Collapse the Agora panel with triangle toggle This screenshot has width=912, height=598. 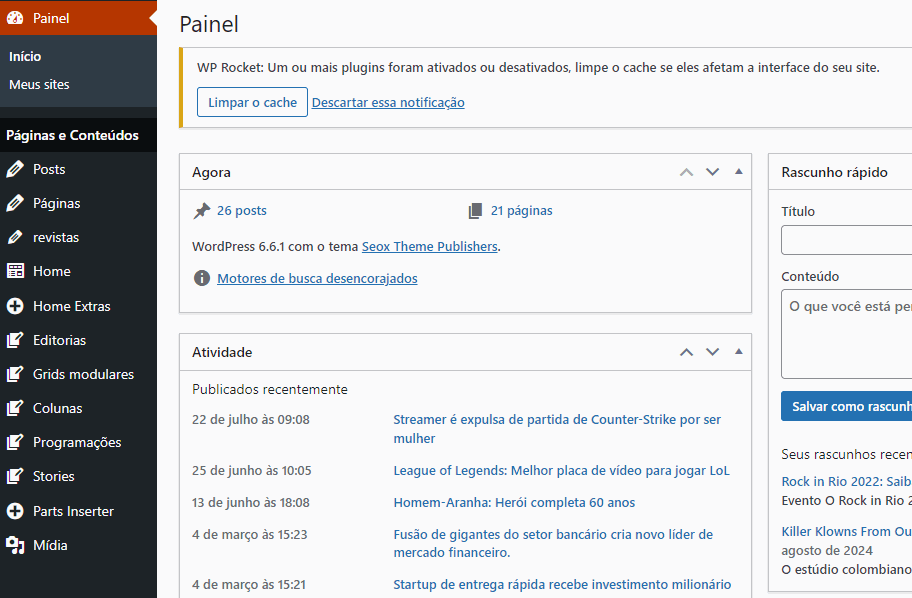pos(739,172)
